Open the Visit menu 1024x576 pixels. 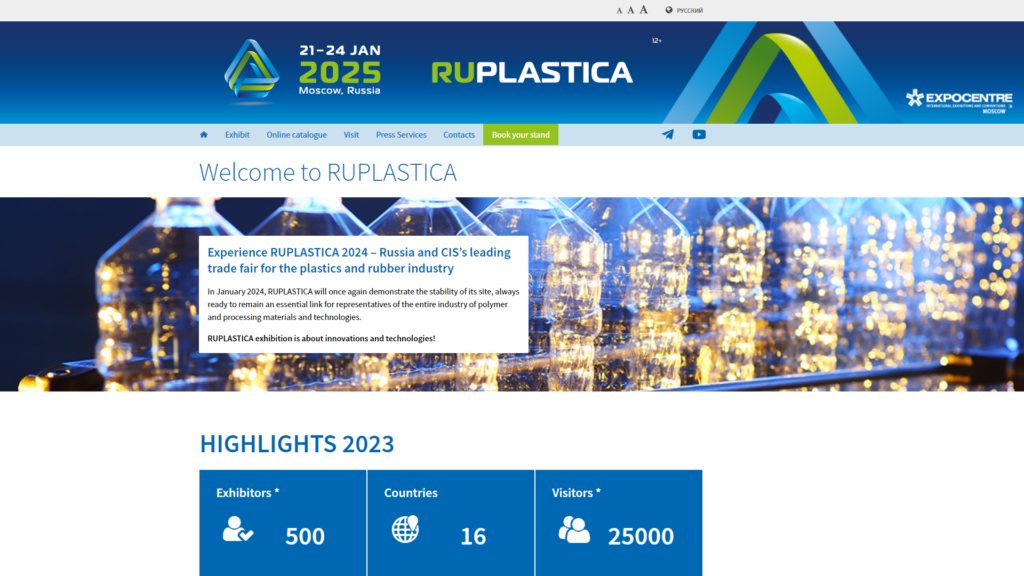pyautogui.click(x=351, y=135)
